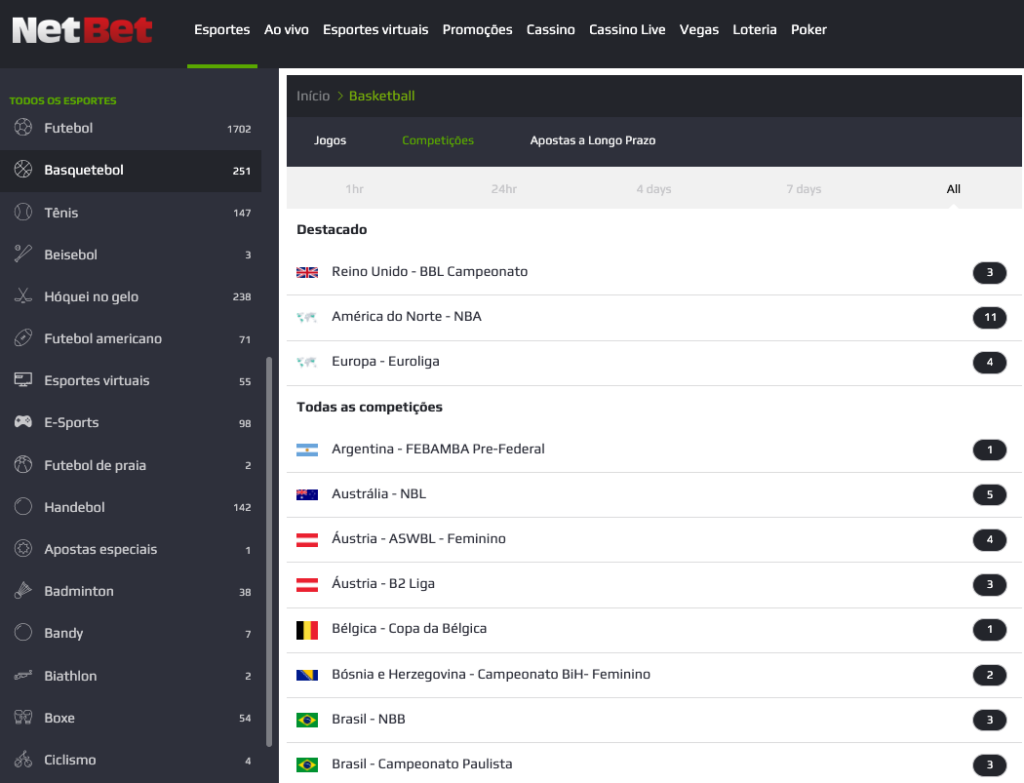
Task: Click the Belgium flag icon
Action: click(307, 630)
